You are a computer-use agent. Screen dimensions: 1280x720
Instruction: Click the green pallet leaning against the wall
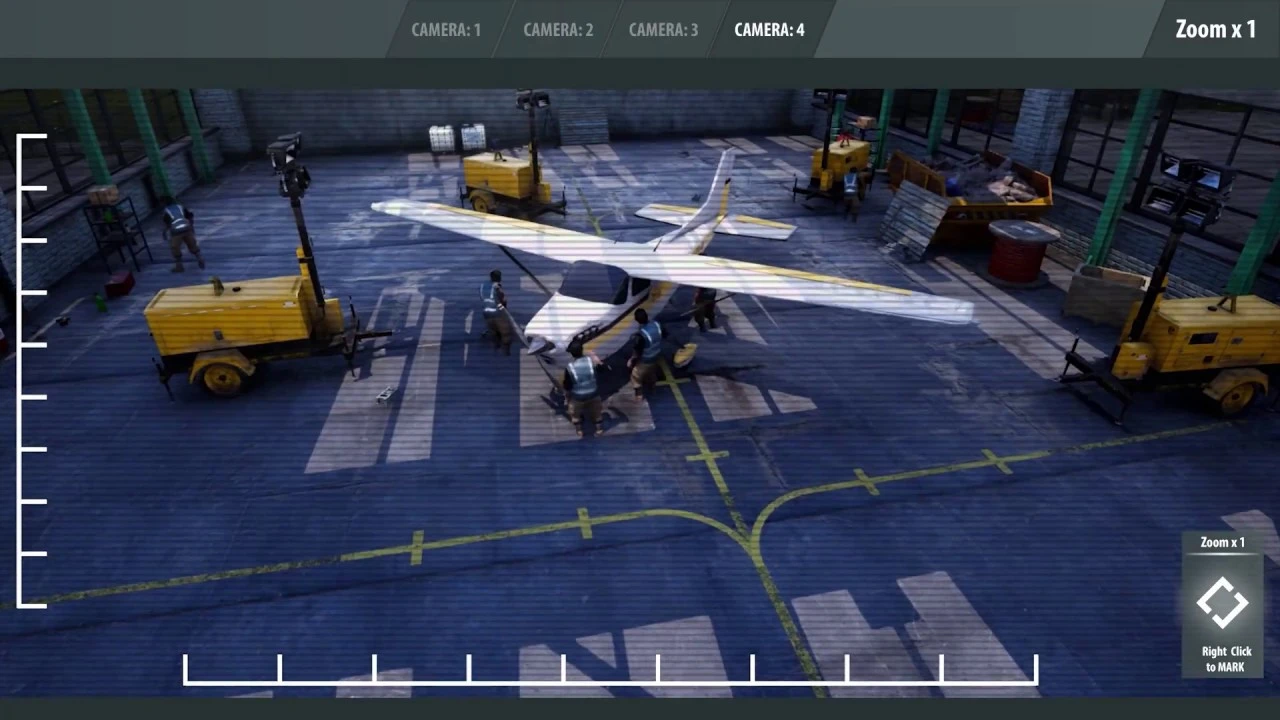[905, 215]
